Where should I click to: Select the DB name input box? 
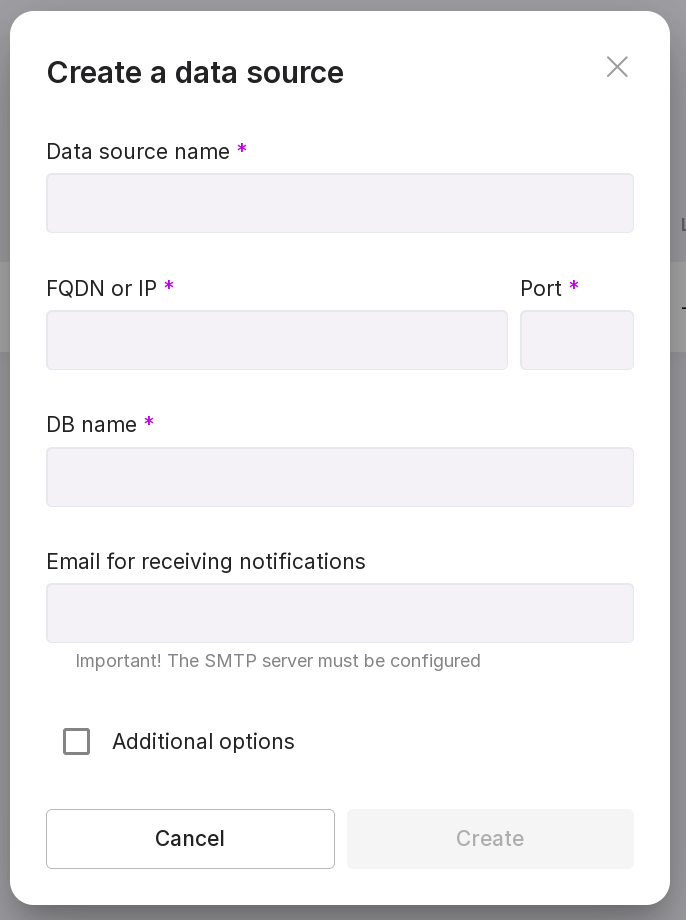click(340, 477)
